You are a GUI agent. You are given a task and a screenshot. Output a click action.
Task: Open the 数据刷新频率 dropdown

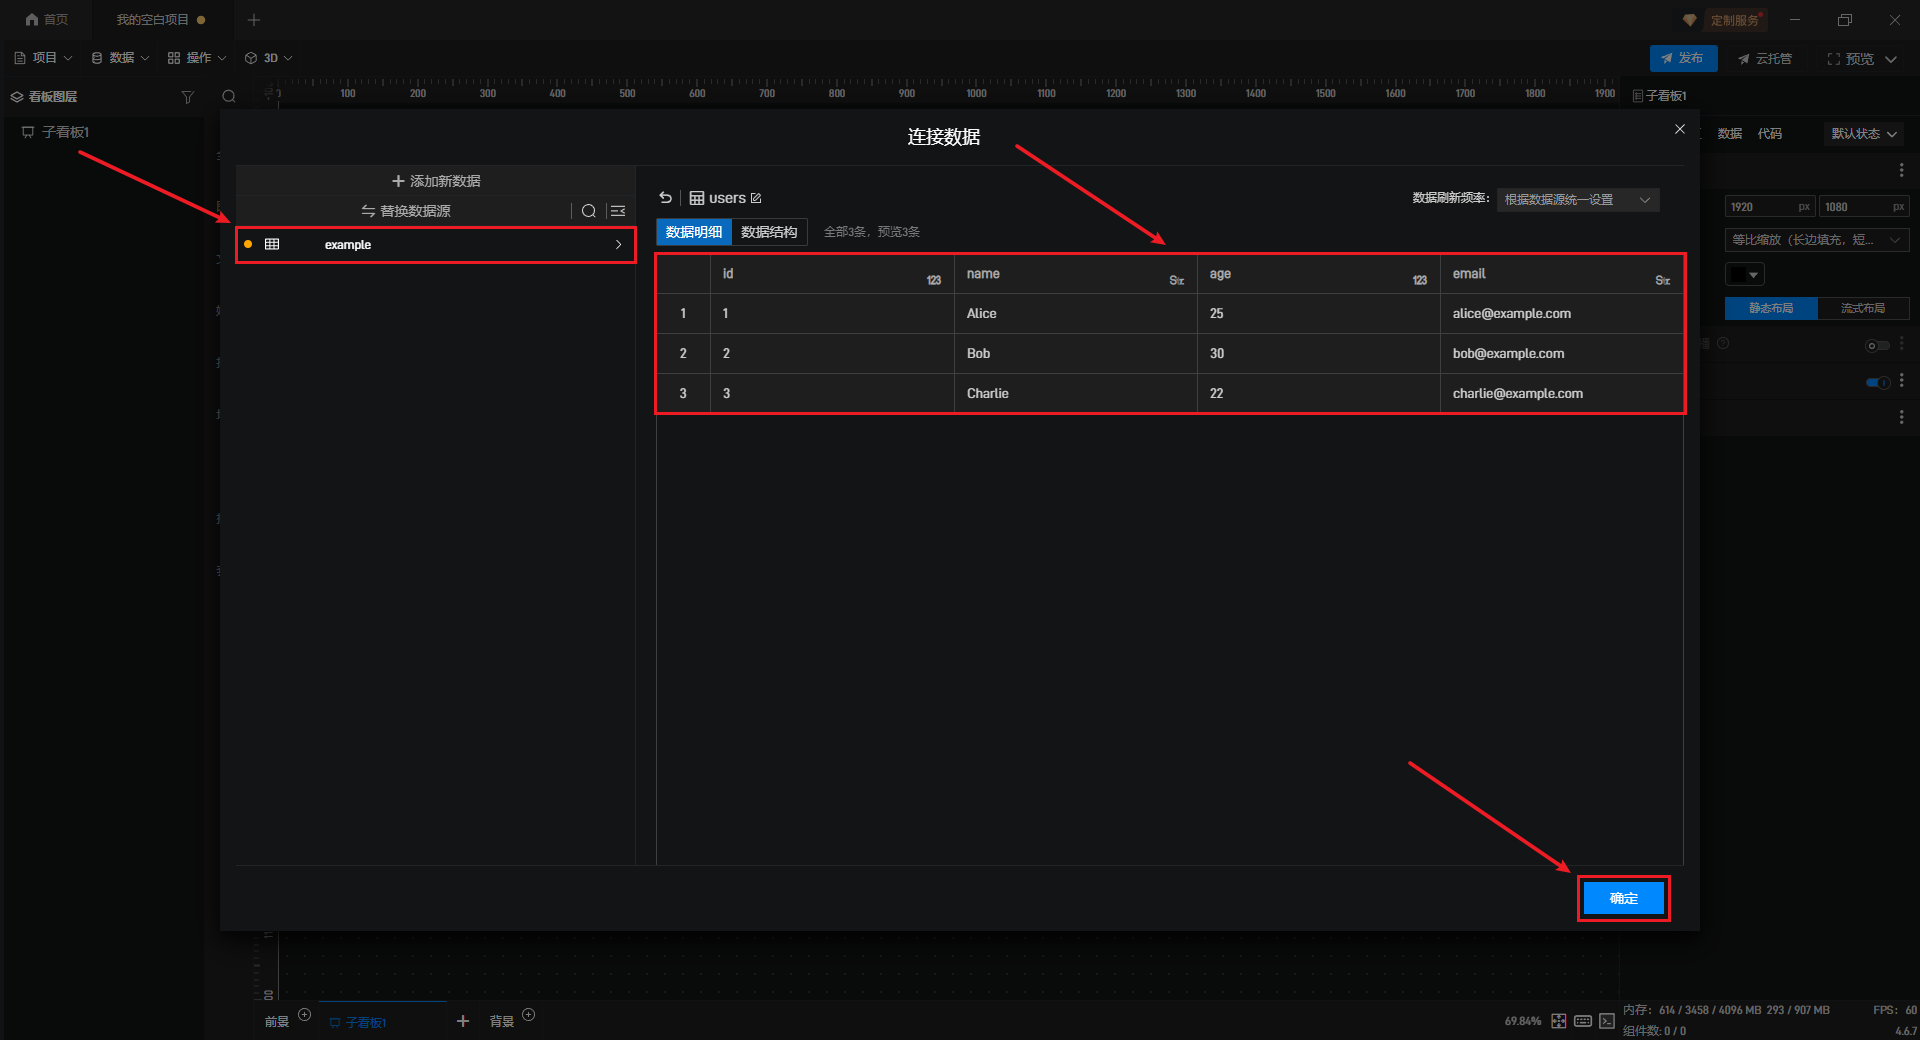click(1577, 200)
